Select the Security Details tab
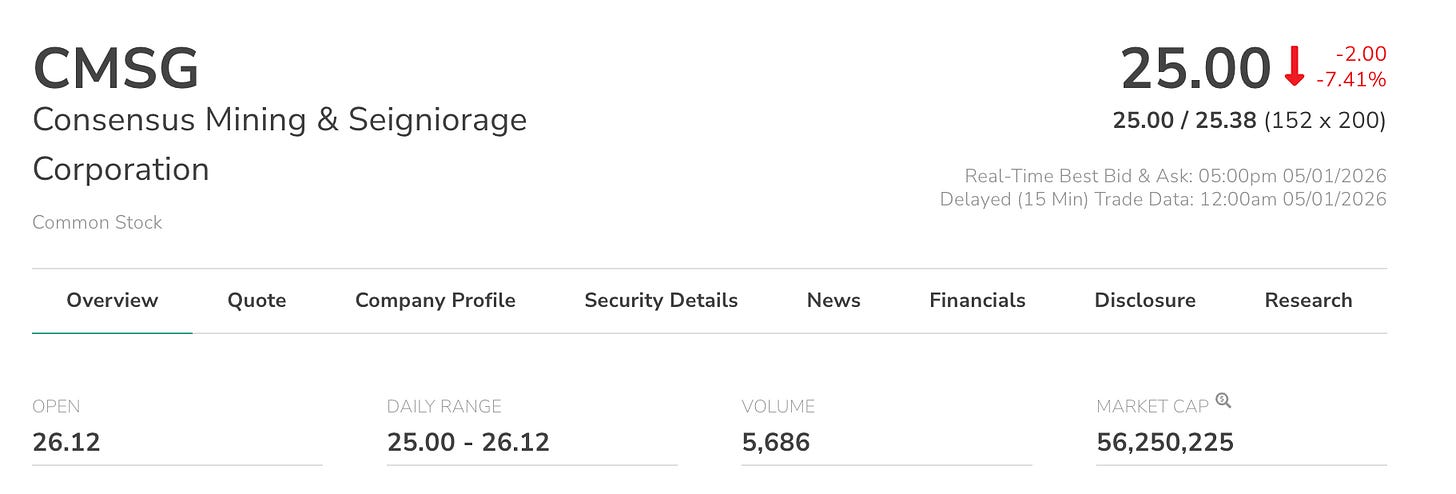Screen dimensions: 1456x494 (661, 300)
